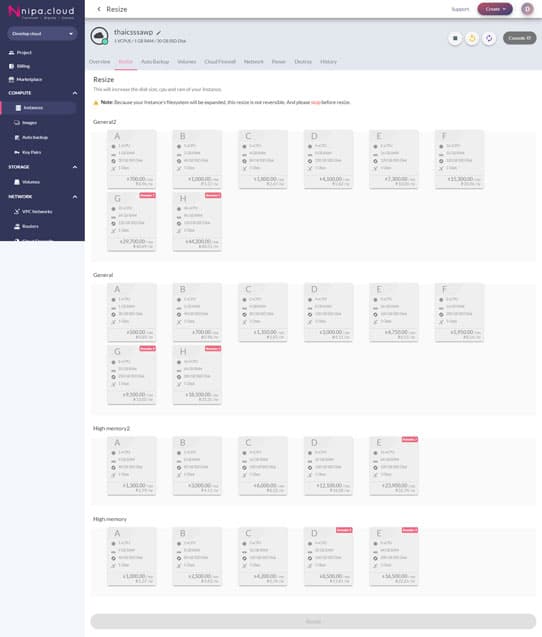Open the project selector dropdown in sidebar
Image resolution: width=542 pixels, height=637 pixels.
42,34
